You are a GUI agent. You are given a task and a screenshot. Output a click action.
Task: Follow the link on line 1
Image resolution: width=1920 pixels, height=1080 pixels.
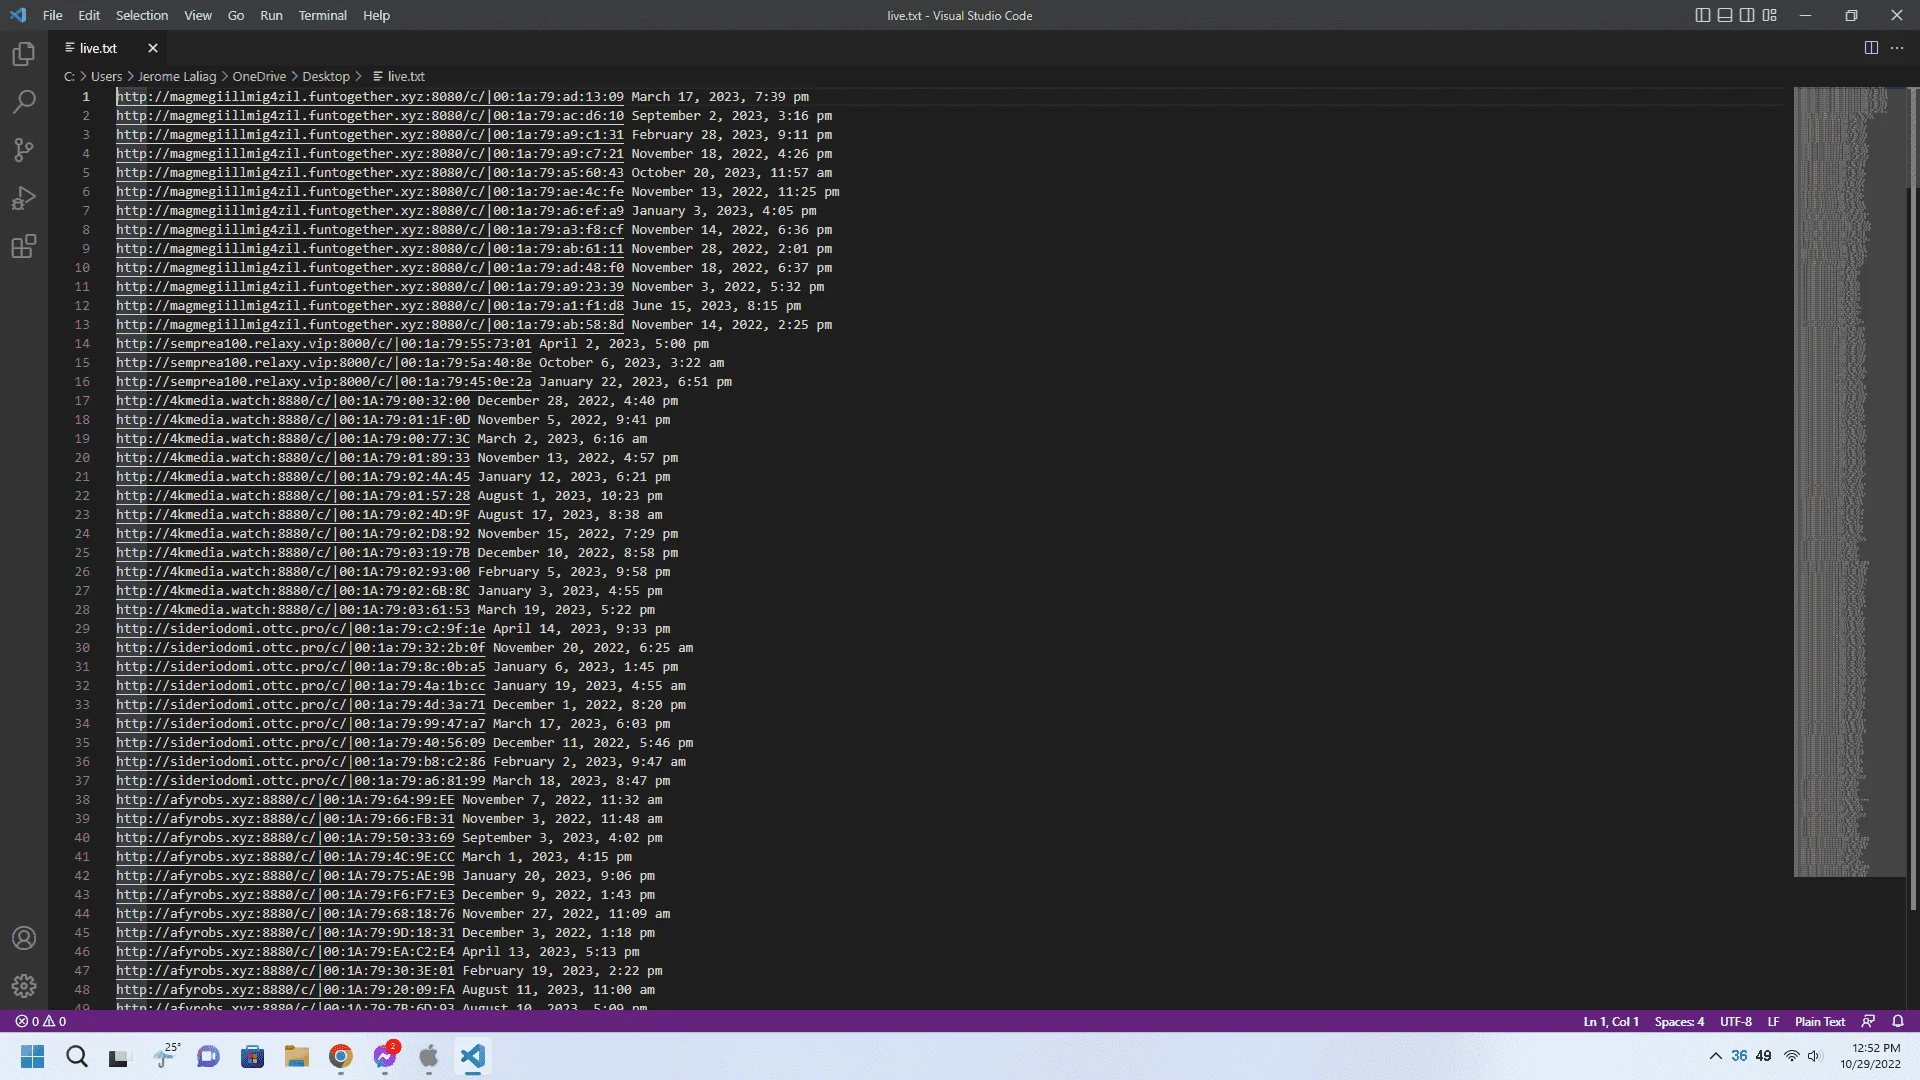pos(370,97)
